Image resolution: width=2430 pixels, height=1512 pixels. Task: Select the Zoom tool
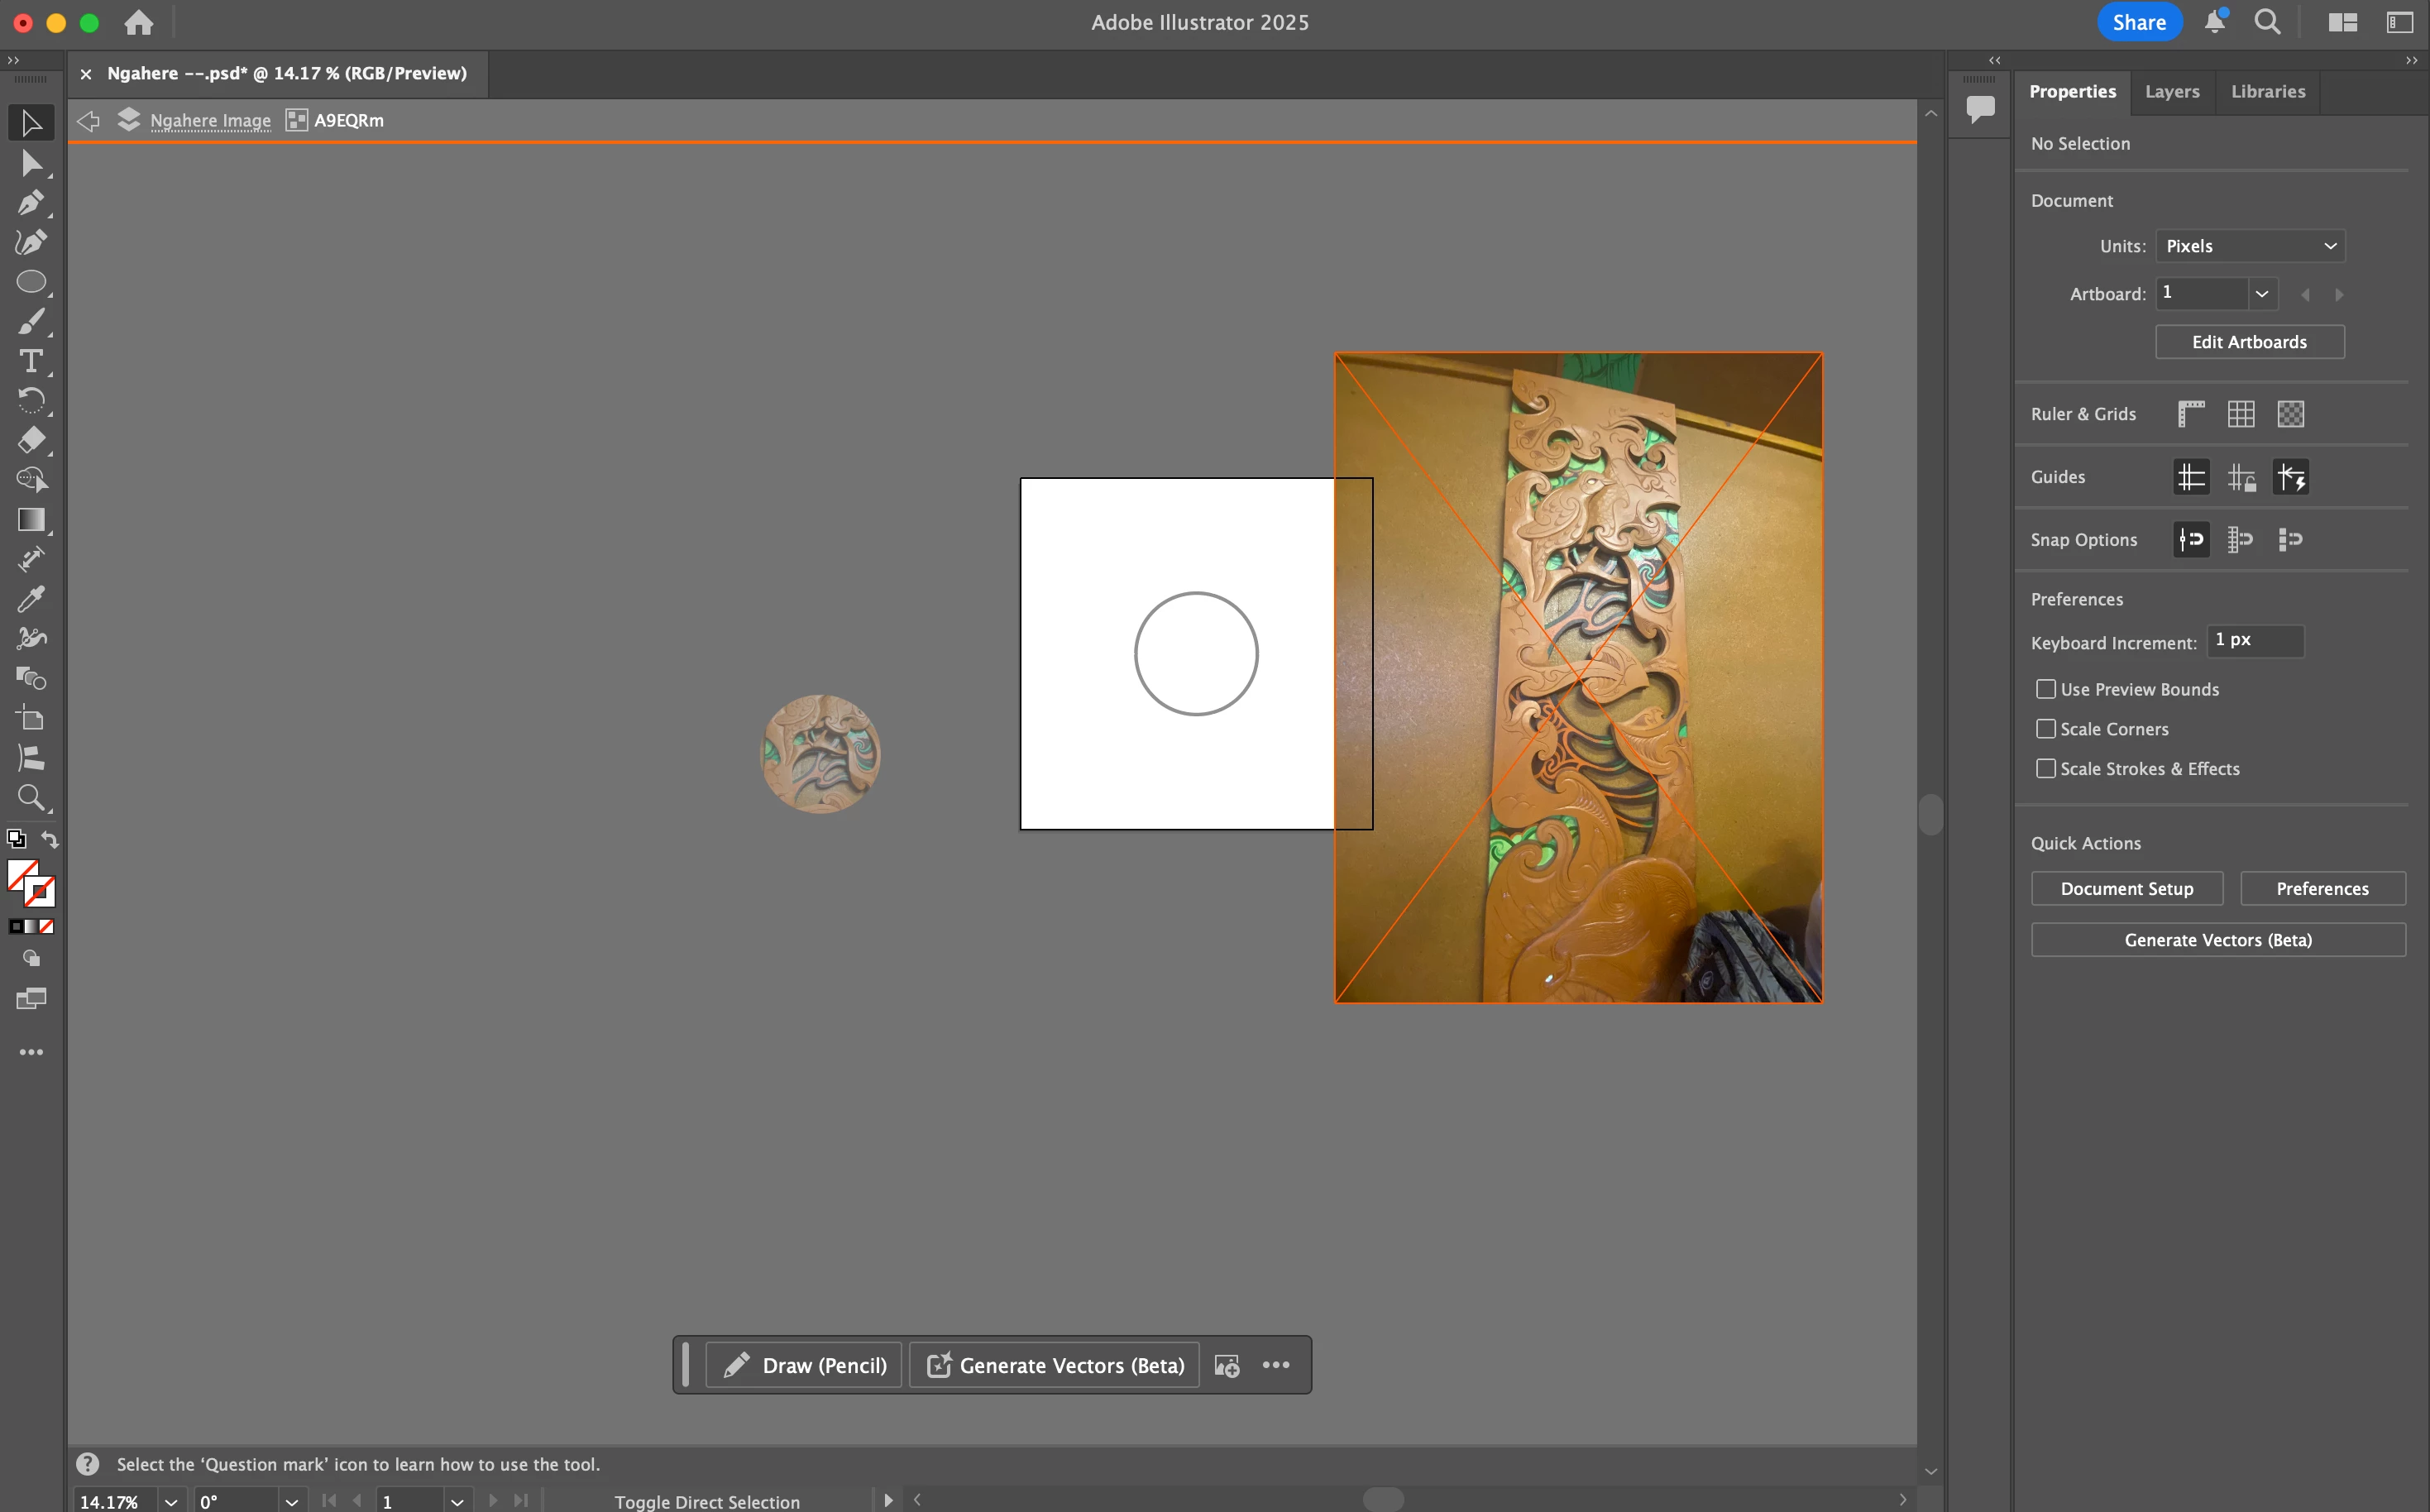coord(30,797)
